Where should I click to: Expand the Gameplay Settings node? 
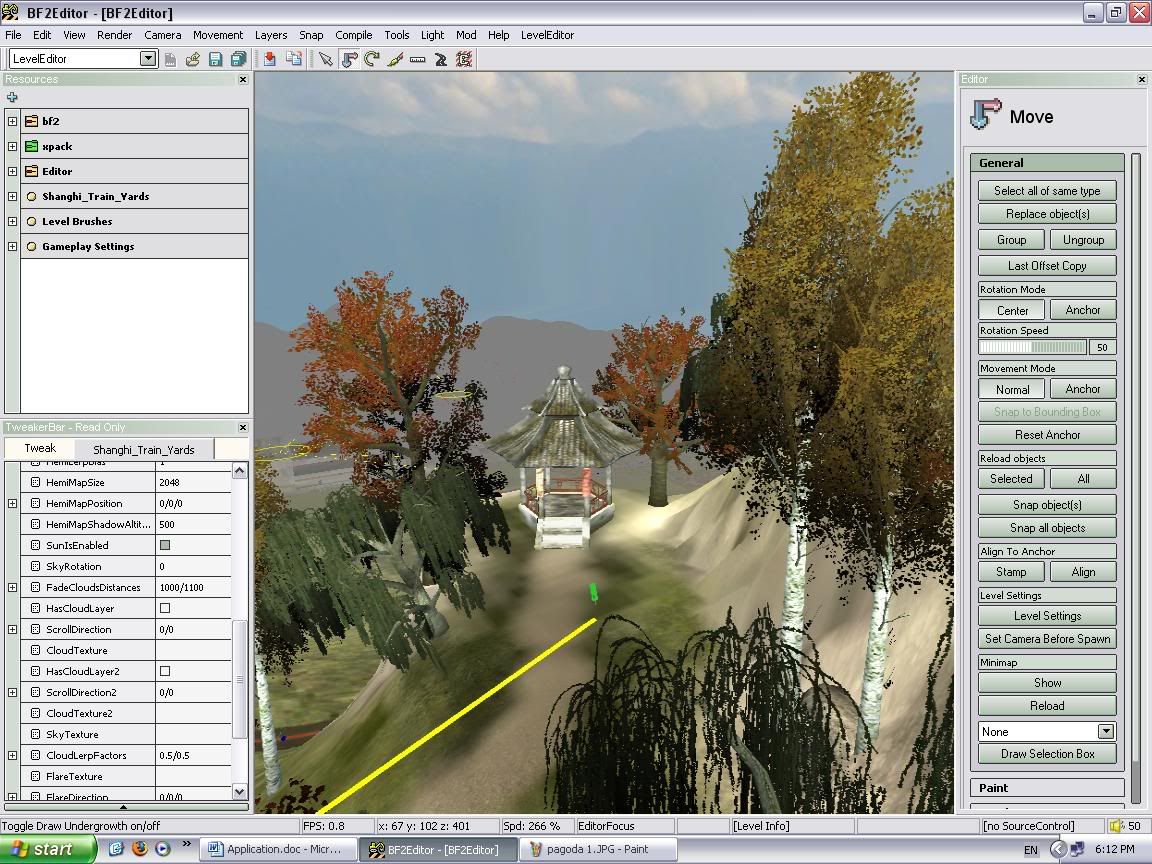[12, 246]
